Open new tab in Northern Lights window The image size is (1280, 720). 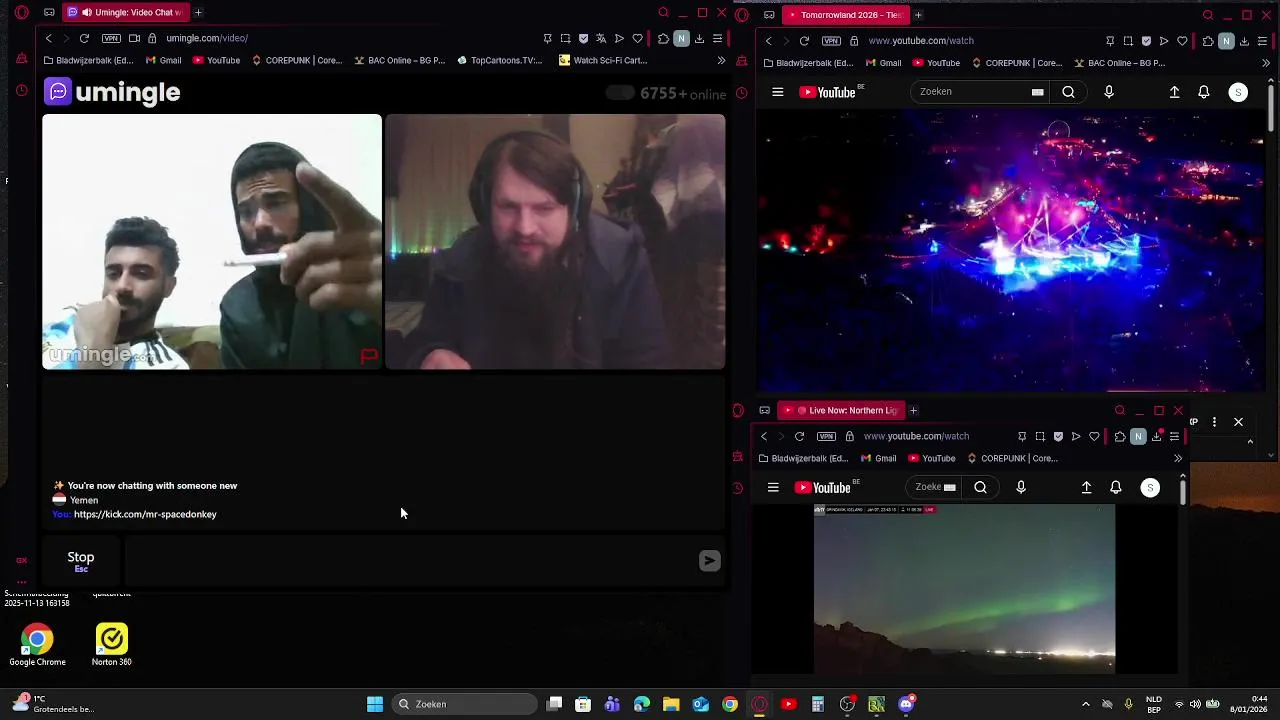coord(913,410)
